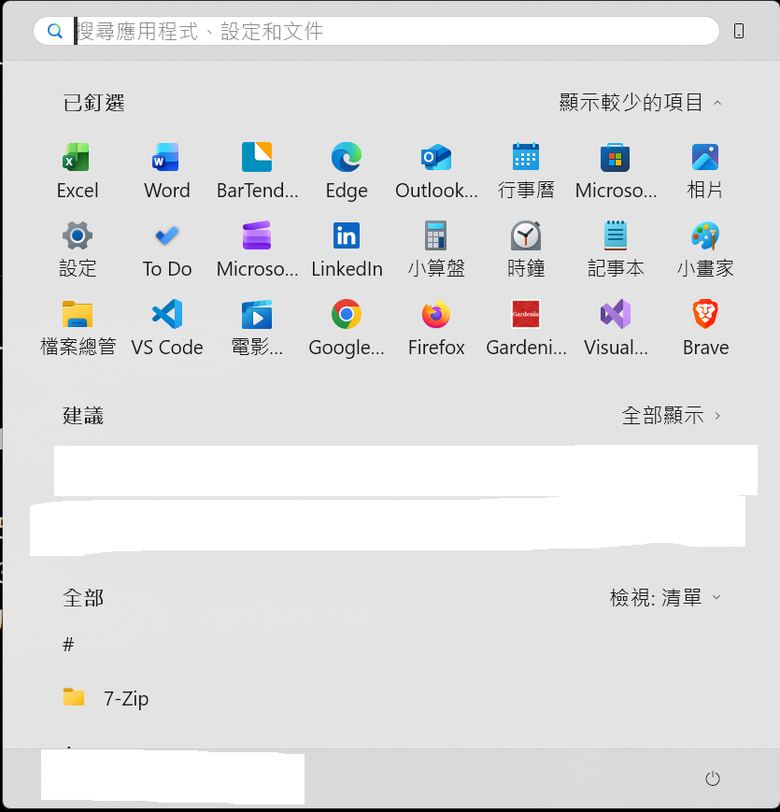Open 小算盤 calculator
This screenshot has height=812, width=780.
[x=436, y=249]
